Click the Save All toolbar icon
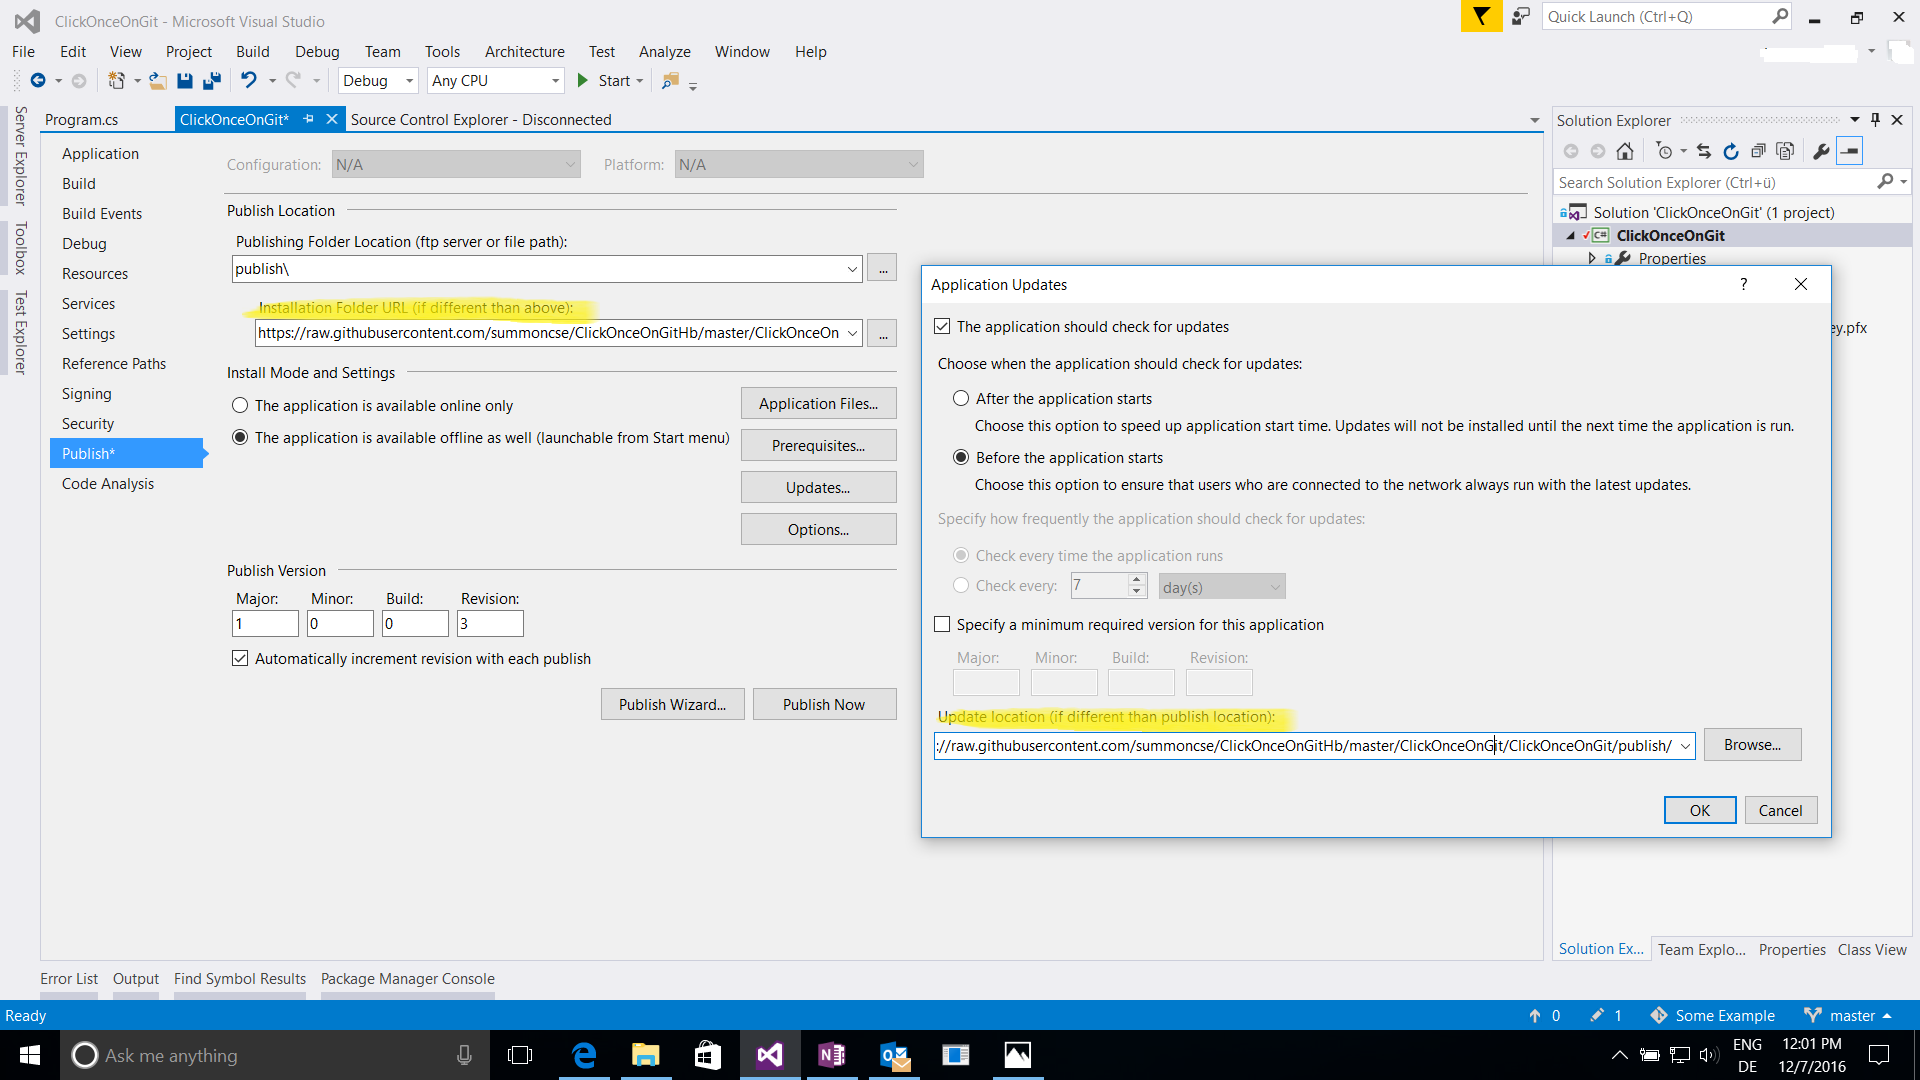The image size is (1920, 1080). 212,81
